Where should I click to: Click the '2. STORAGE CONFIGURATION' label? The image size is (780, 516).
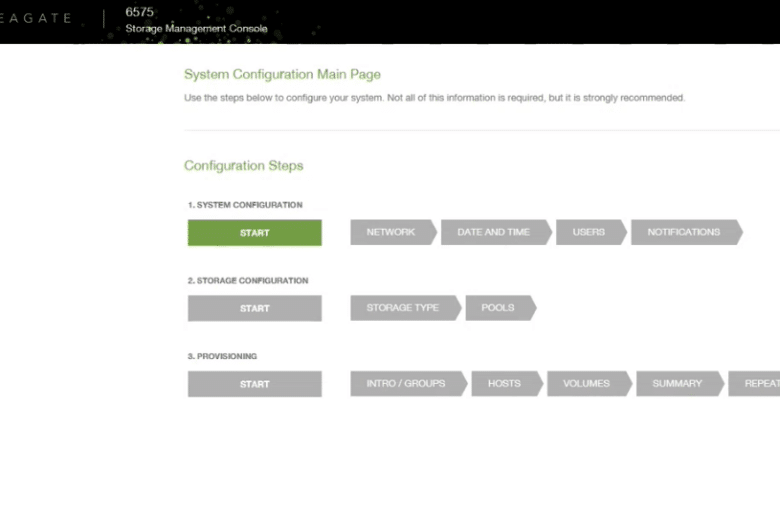click(248, 281)
